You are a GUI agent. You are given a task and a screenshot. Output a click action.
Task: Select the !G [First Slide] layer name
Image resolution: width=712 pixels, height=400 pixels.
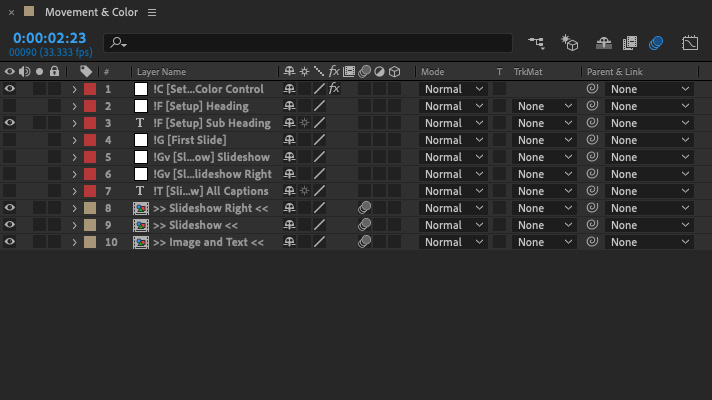[x=190, y=140]
